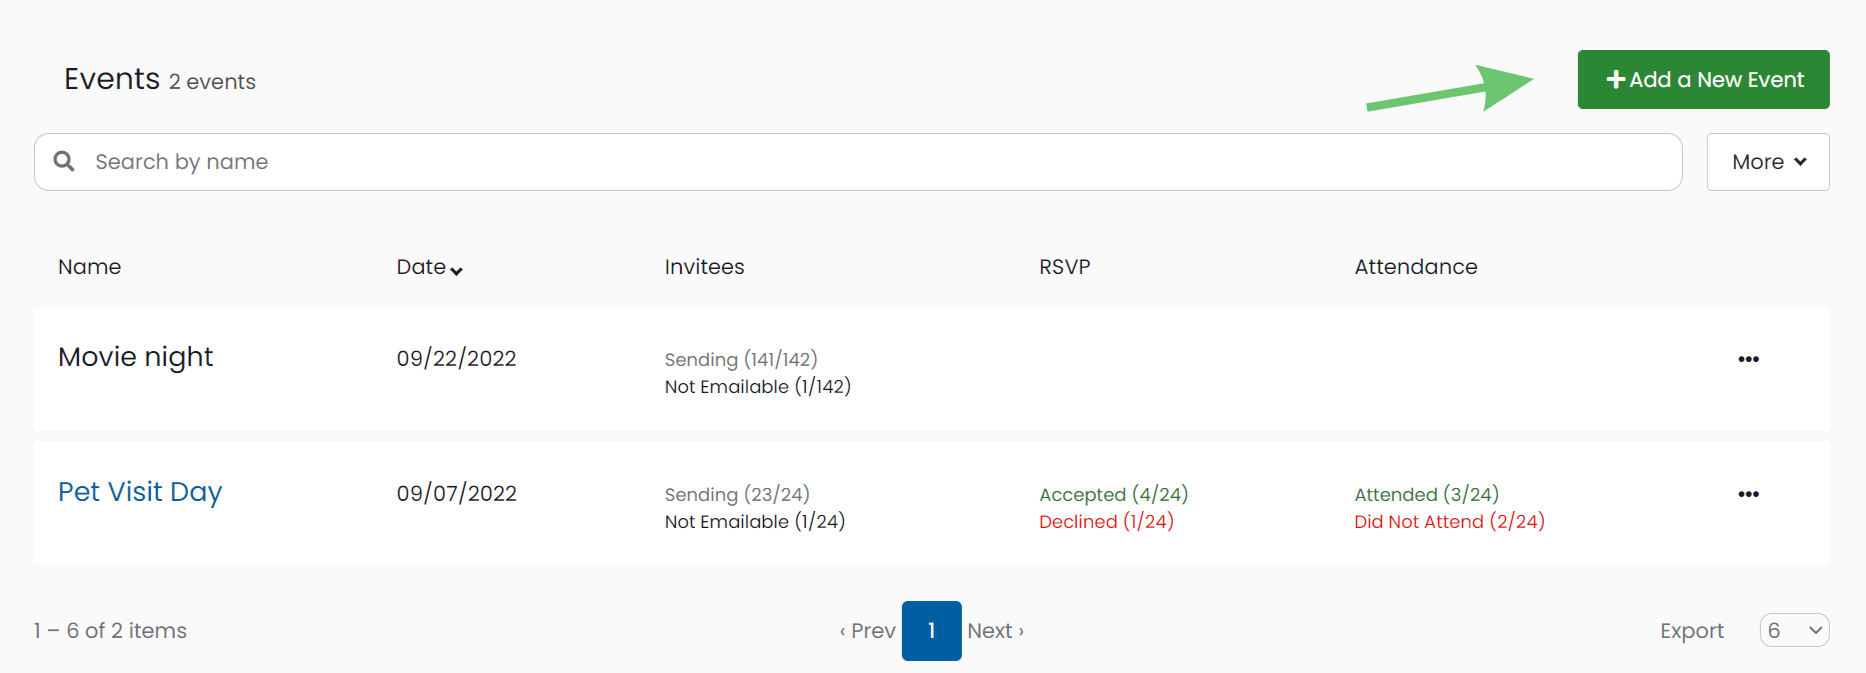Image resolution: width=1866 pixels, height=673 pixels.
Task: Go to the Prev page
Action: (x=867, y=631)
